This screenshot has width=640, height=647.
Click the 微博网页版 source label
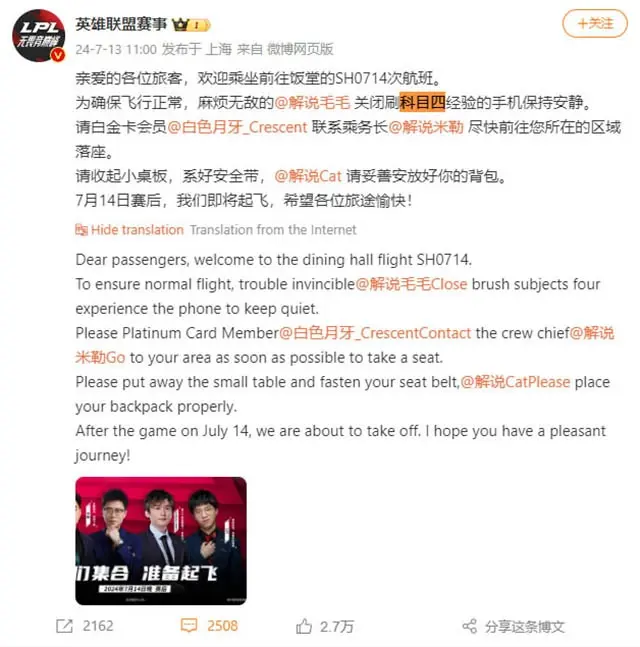pos(300,49)
